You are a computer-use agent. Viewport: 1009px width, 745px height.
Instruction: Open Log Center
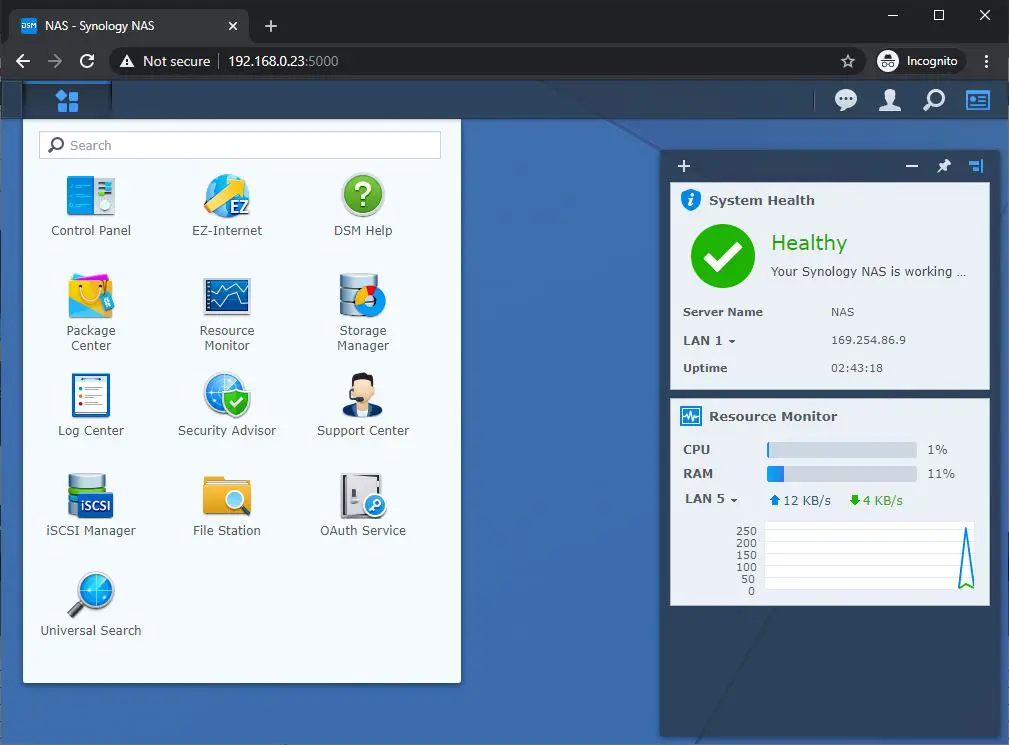point(91,405)
